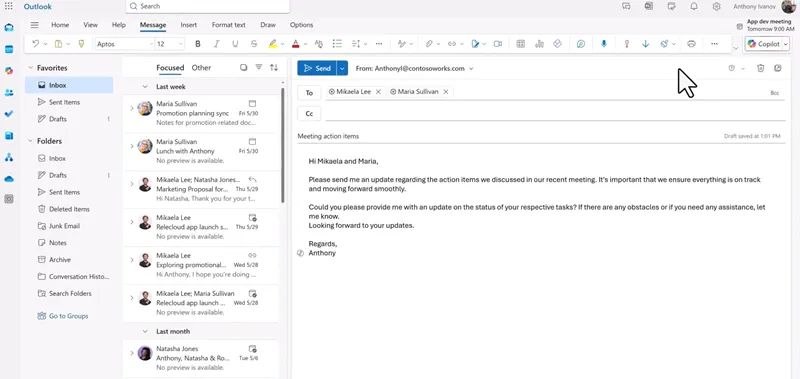The height and width of the screenshot is (379, 800).
Task: Open the Options ribbon tab
Action: 302,25
